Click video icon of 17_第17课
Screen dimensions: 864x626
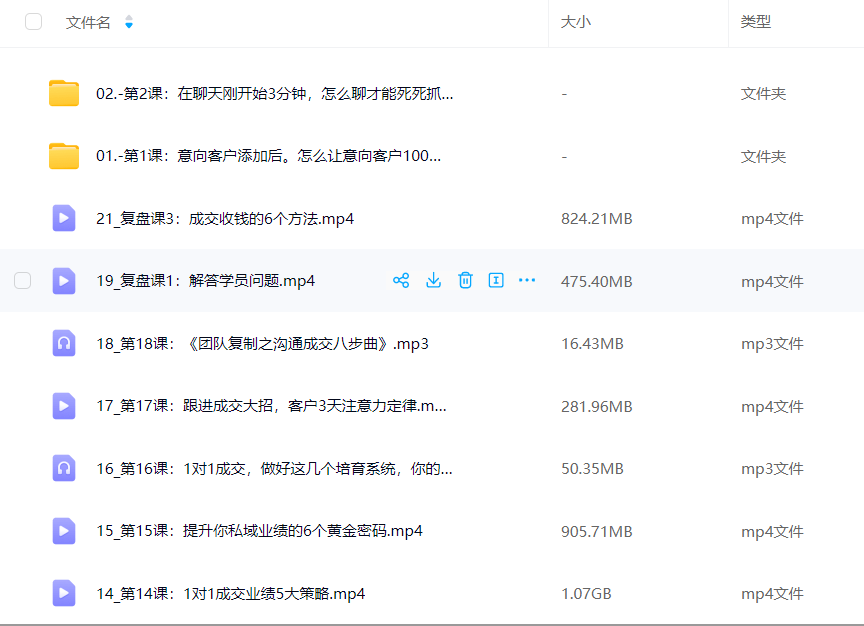[64, 406]
